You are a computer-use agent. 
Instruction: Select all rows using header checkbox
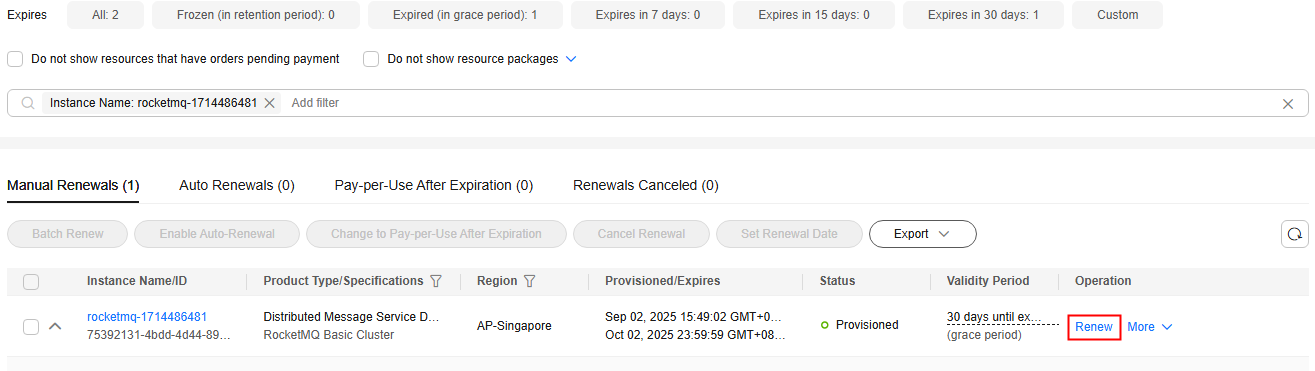click(x=31, y=282)
